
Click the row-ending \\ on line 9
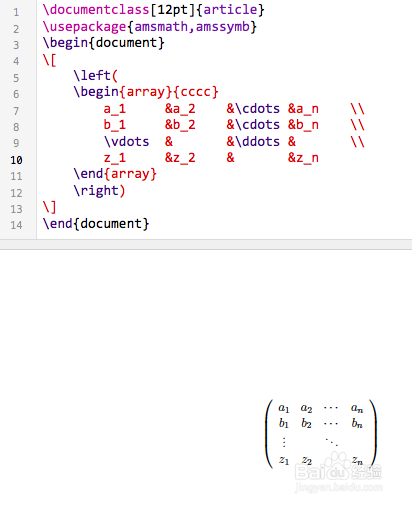358,141
